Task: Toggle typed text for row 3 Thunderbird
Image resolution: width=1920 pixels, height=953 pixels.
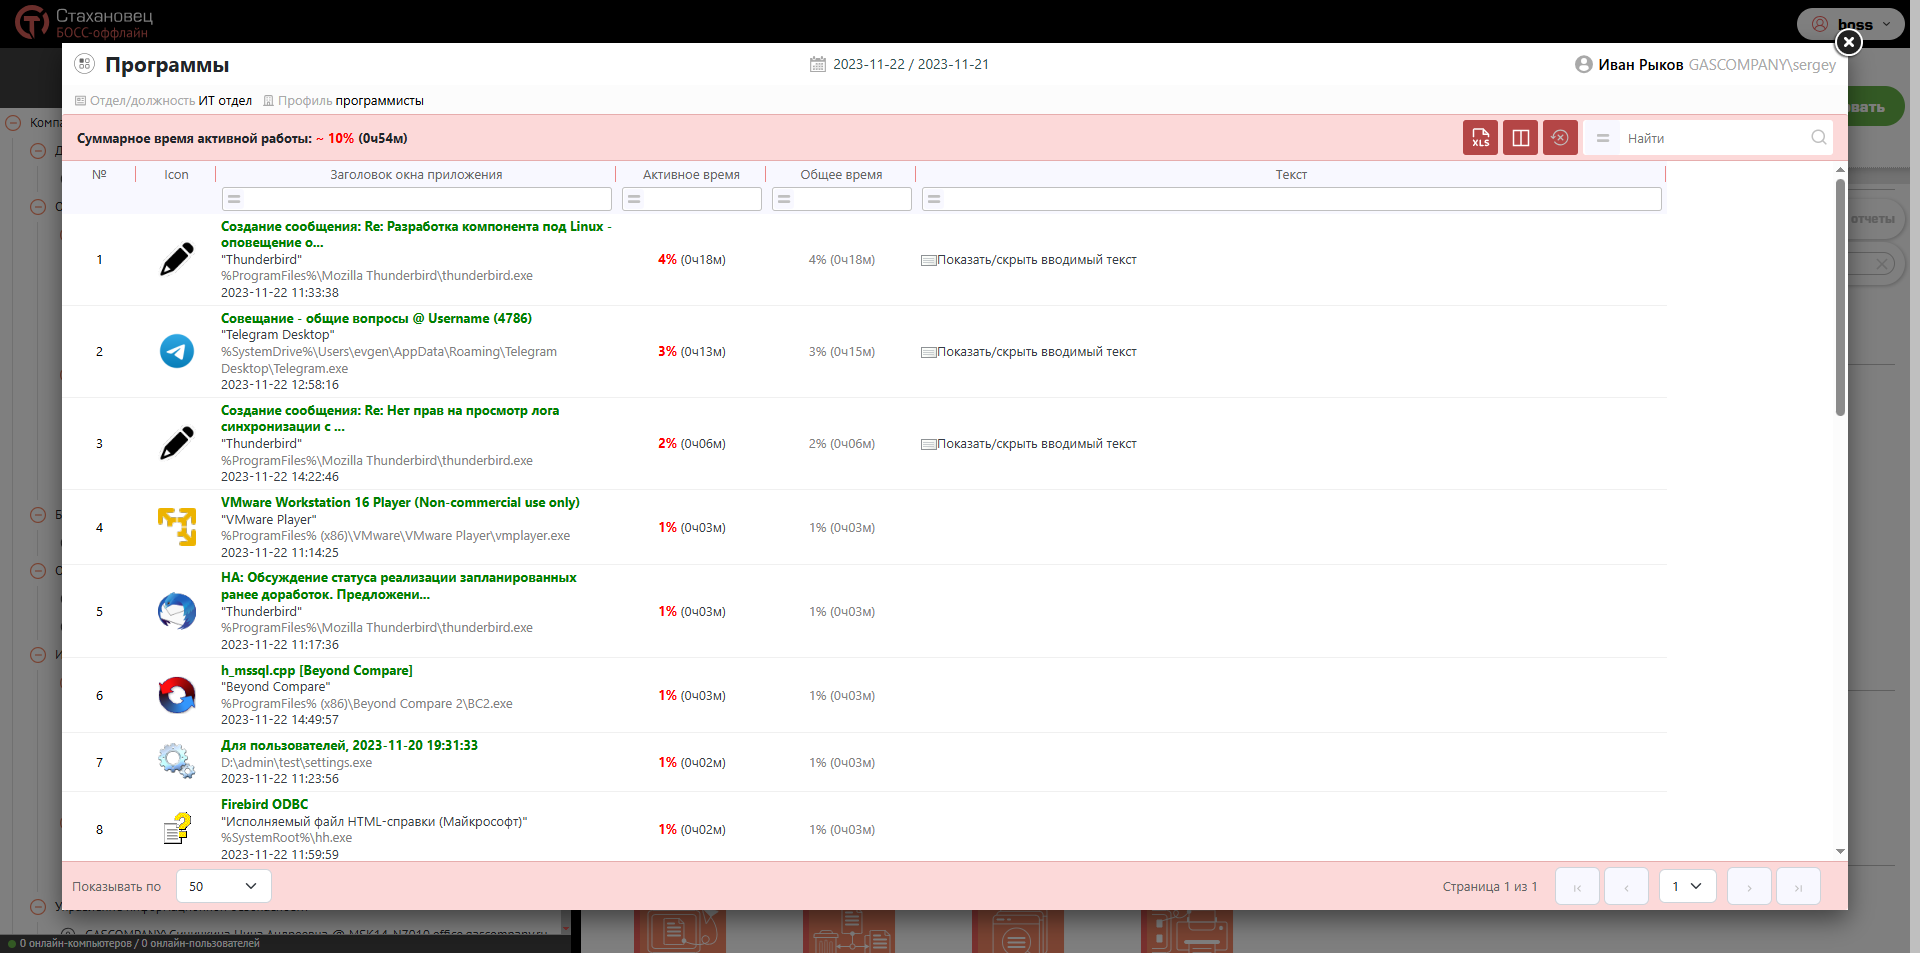Action: [1029, 444]
